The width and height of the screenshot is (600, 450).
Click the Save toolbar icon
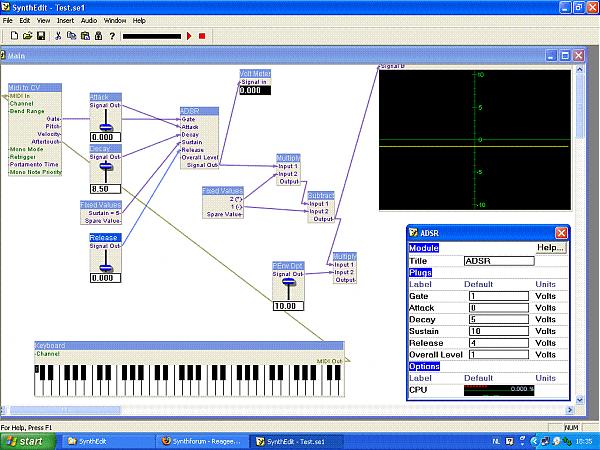tap(41, 36)
